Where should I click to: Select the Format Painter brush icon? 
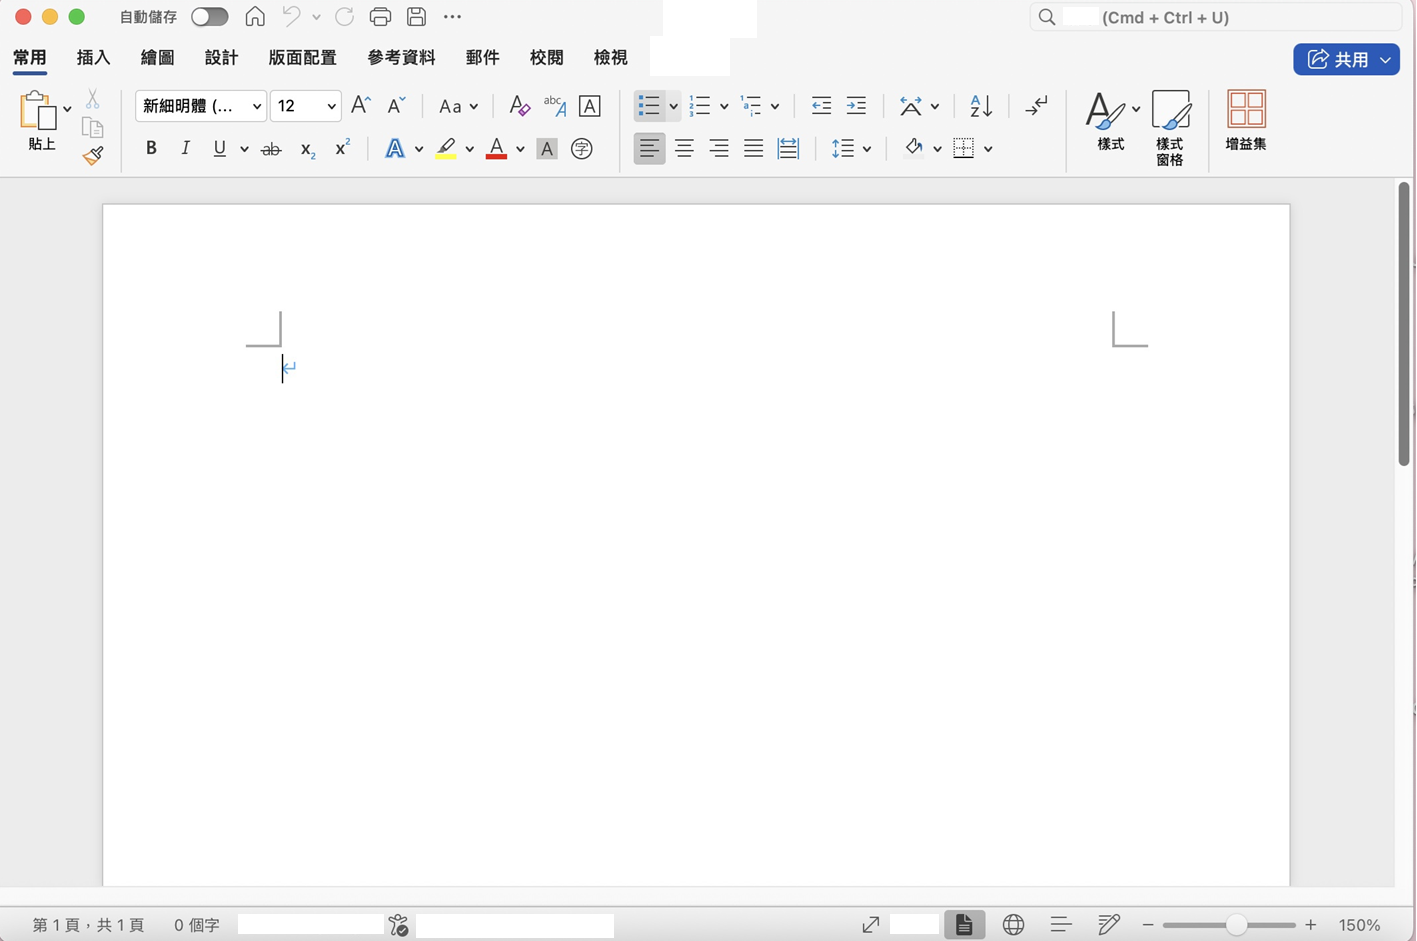(x=93, y=155)
